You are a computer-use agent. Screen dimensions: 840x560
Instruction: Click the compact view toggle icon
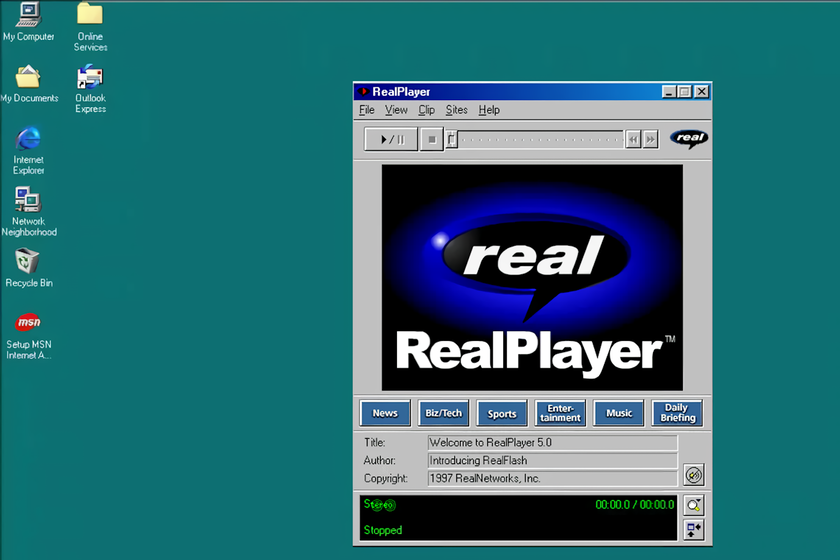pos(694,530)
